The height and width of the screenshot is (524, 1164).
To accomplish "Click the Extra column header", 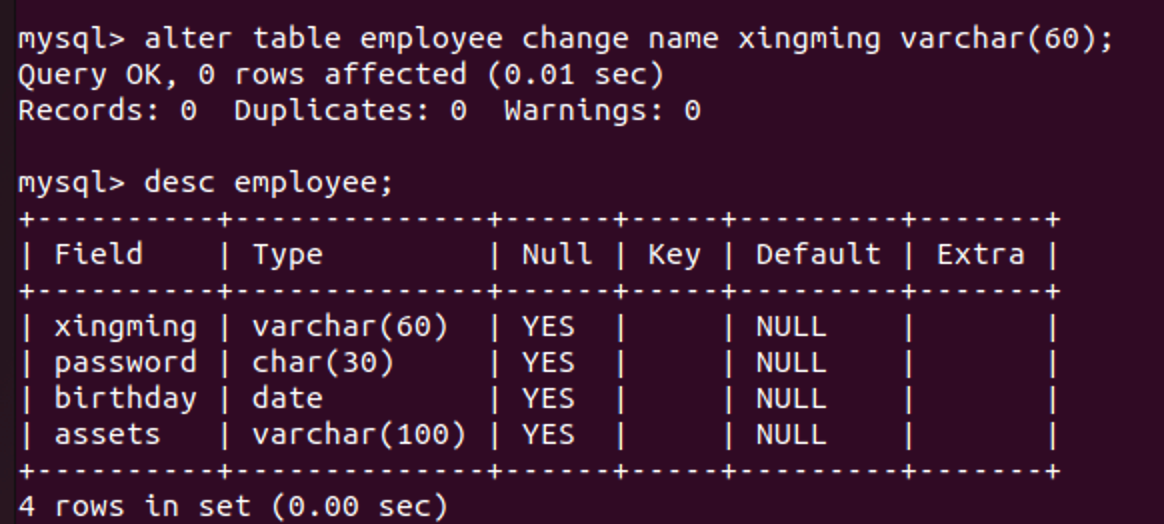I will pos(980,255).
